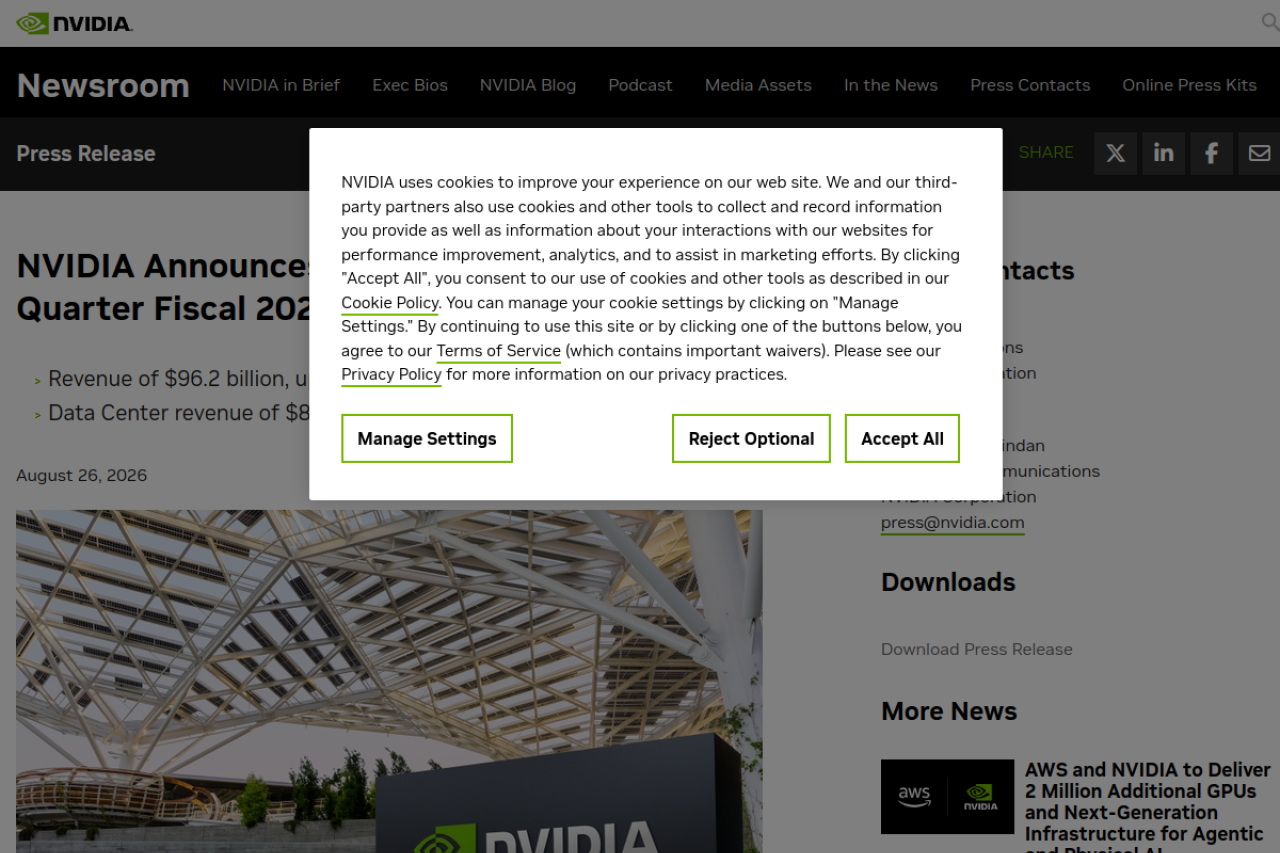Click the Press Release label

86,153
